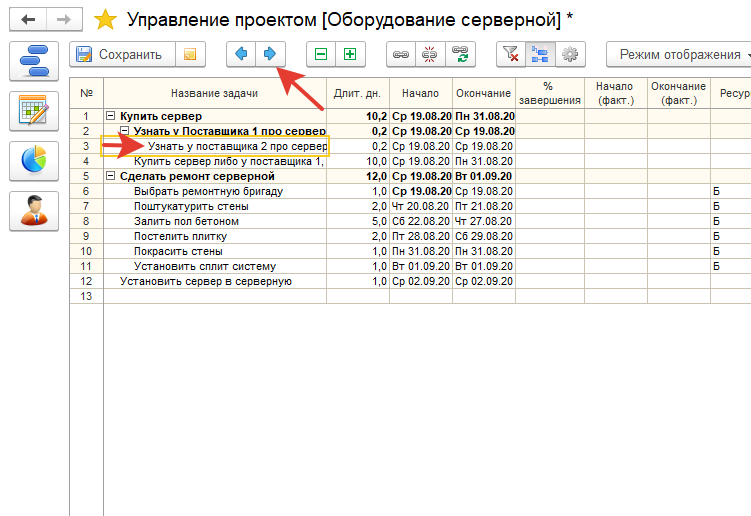Click the refresh links chain icon
This screenshot has height=516, width=751.
(x=460, y=54)
